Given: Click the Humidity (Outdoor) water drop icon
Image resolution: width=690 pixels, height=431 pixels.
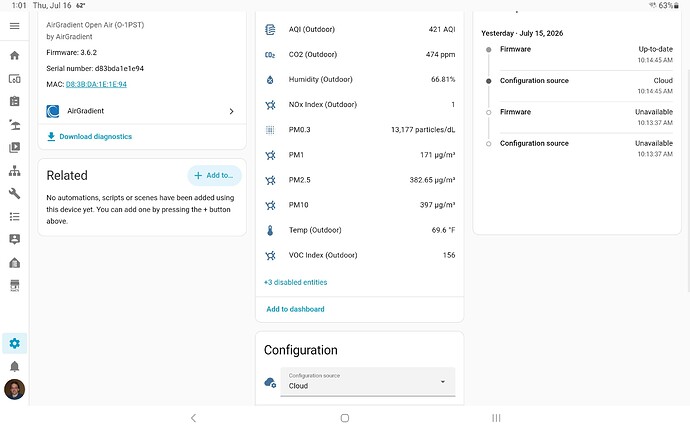Looking at the screenshot, I should click(x=270, y=80).
